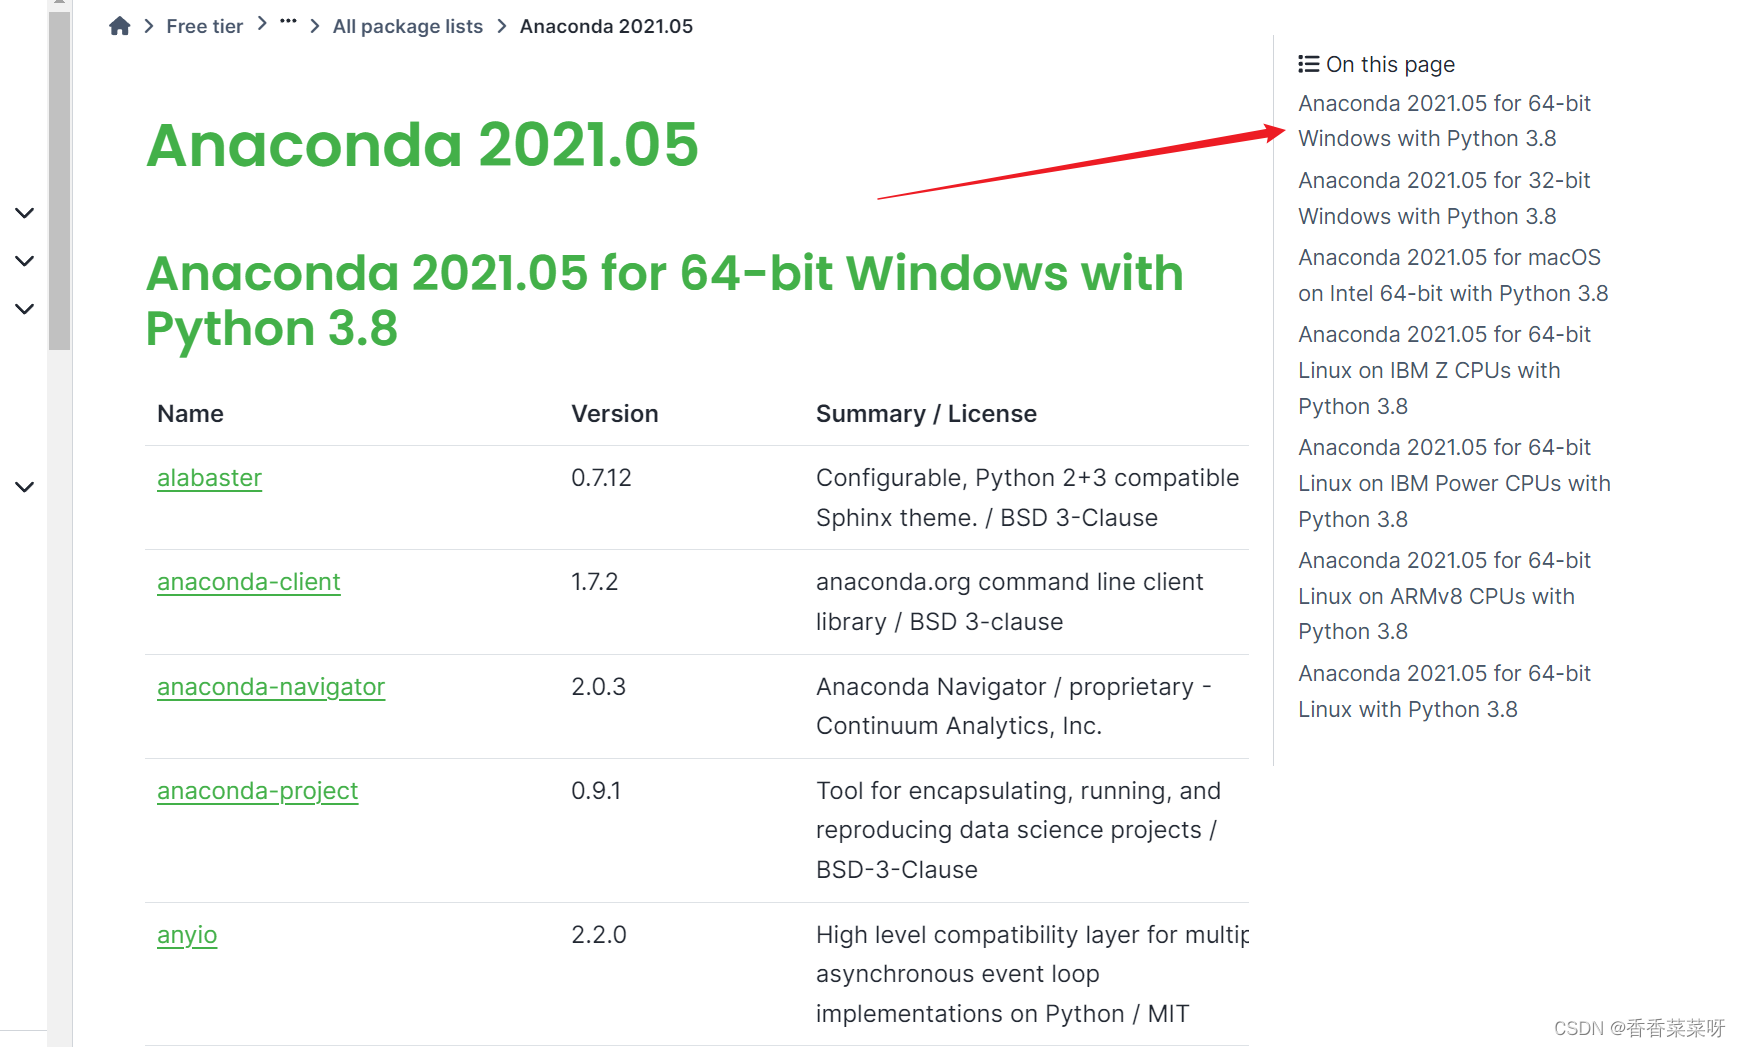Expand the second sidebar chevron section

(25, 261)
